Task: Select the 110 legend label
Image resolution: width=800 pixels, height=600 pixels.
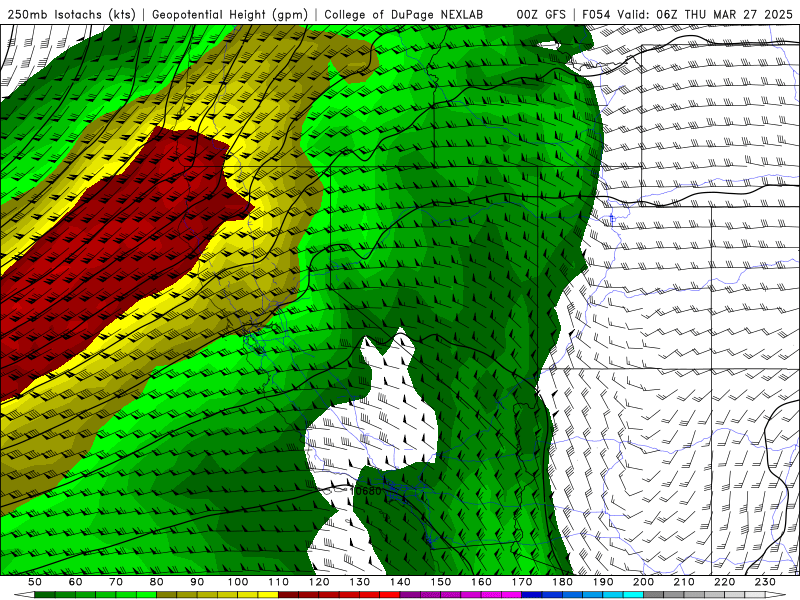Action: click(x=279, y=582)
